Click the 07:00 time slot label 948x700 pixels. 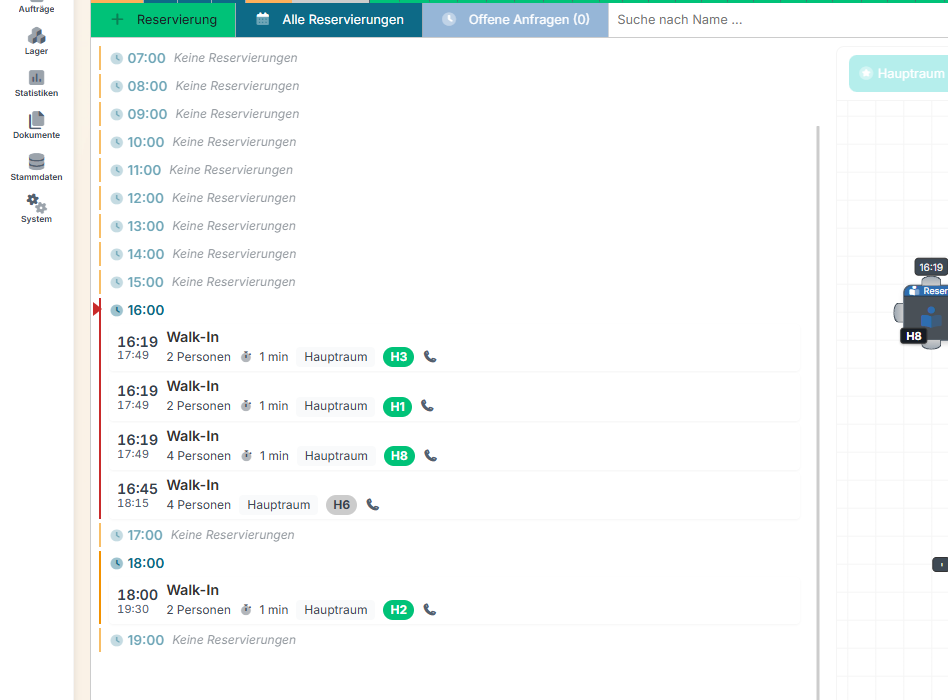point(146,58)
